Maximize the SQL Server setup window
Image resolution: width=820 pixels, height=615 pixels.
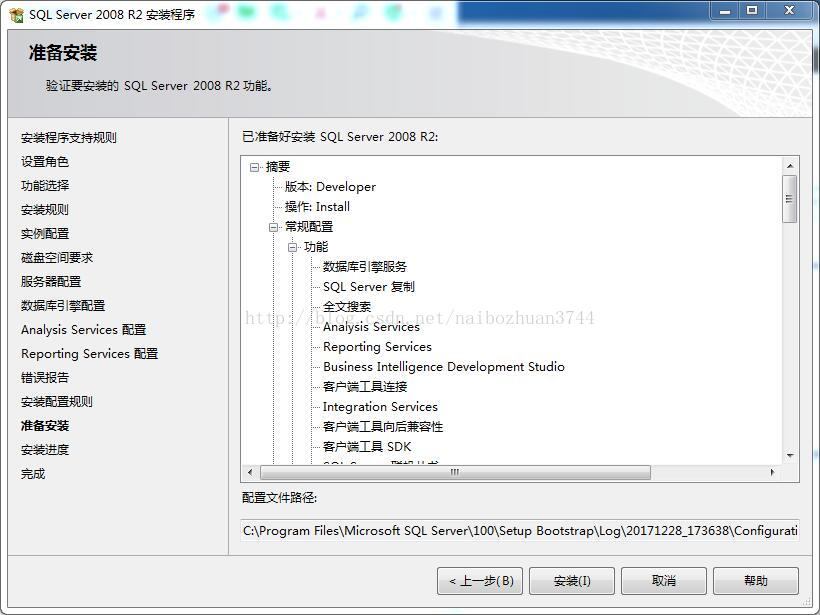click(752, 10)
